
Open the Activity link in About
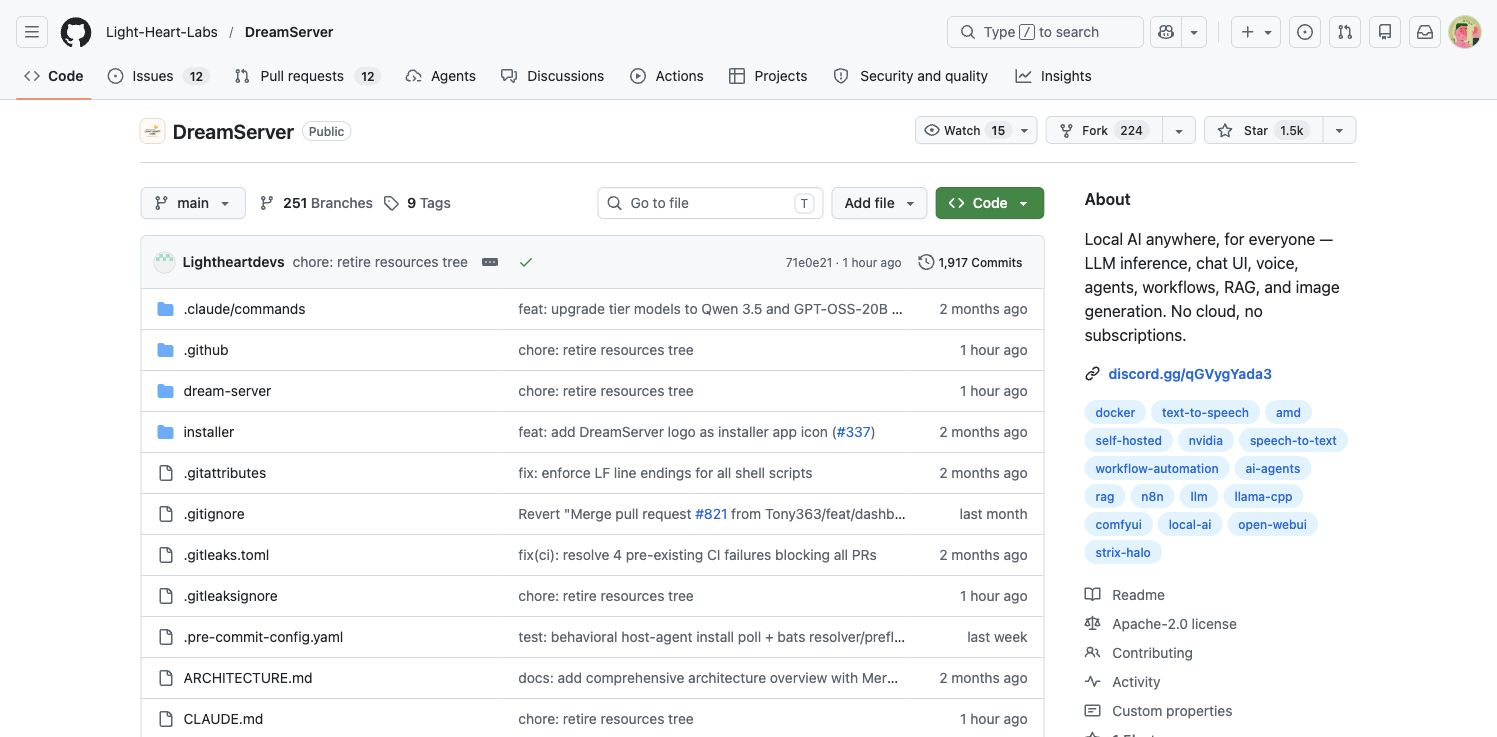tap(1136, 682)
